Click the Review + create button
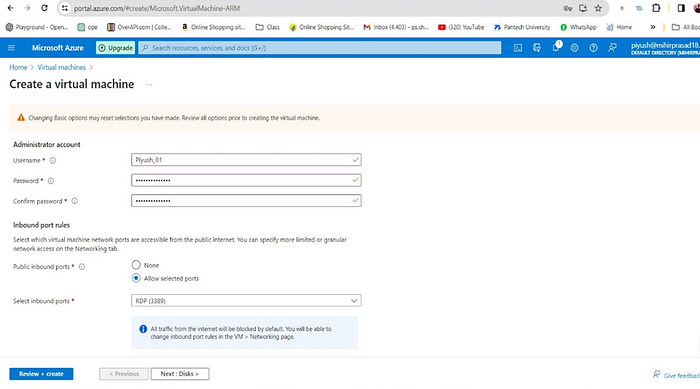The image size is (700, 389). pyautogui.click(x=41, y=374)
